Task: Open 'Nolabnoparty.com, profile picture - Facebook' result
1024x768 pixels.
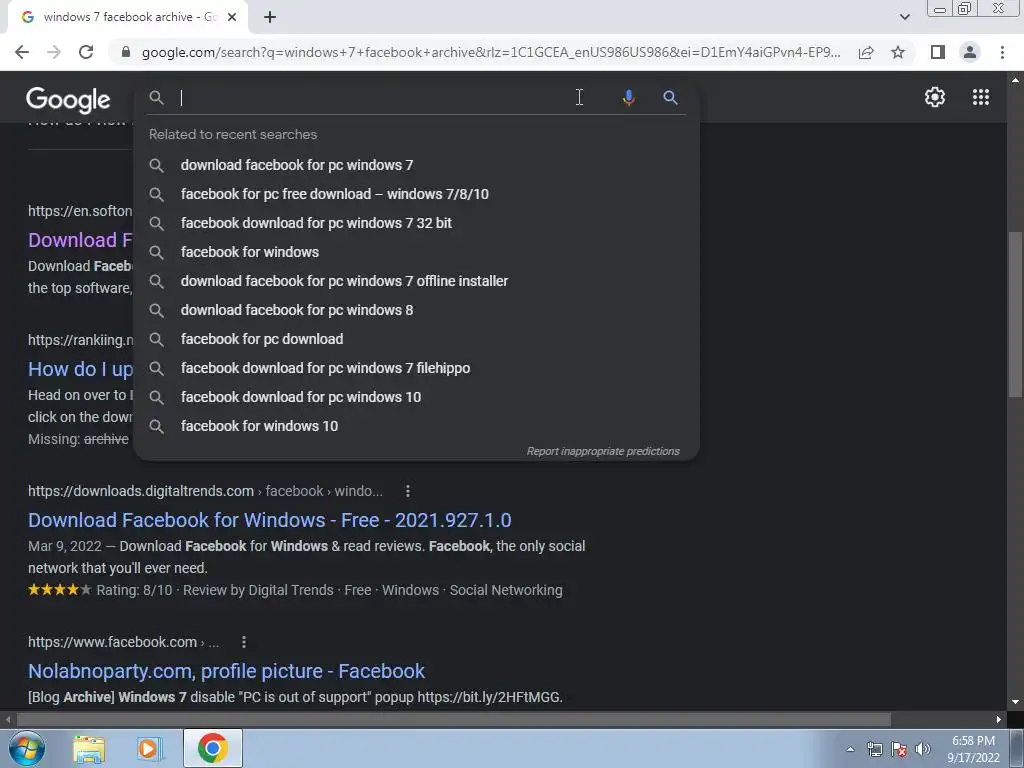Action: pos(226,671)
